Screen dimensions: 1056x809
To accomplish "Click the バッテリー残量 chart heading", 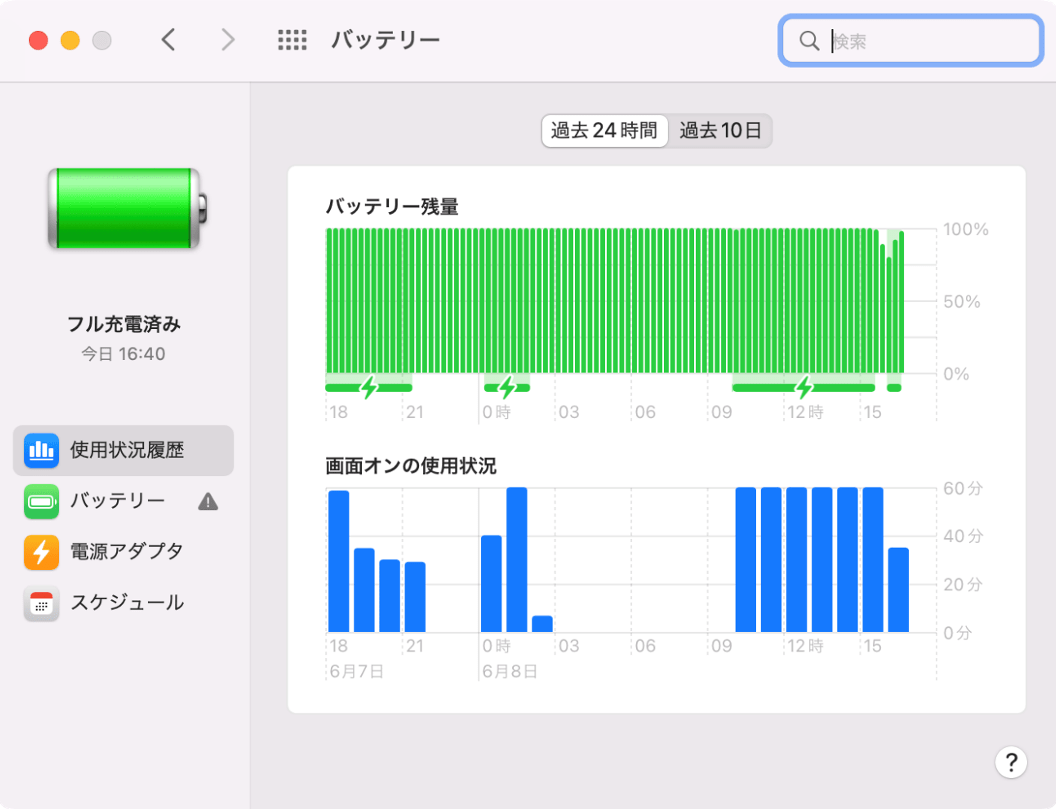I will click(392, 206).
